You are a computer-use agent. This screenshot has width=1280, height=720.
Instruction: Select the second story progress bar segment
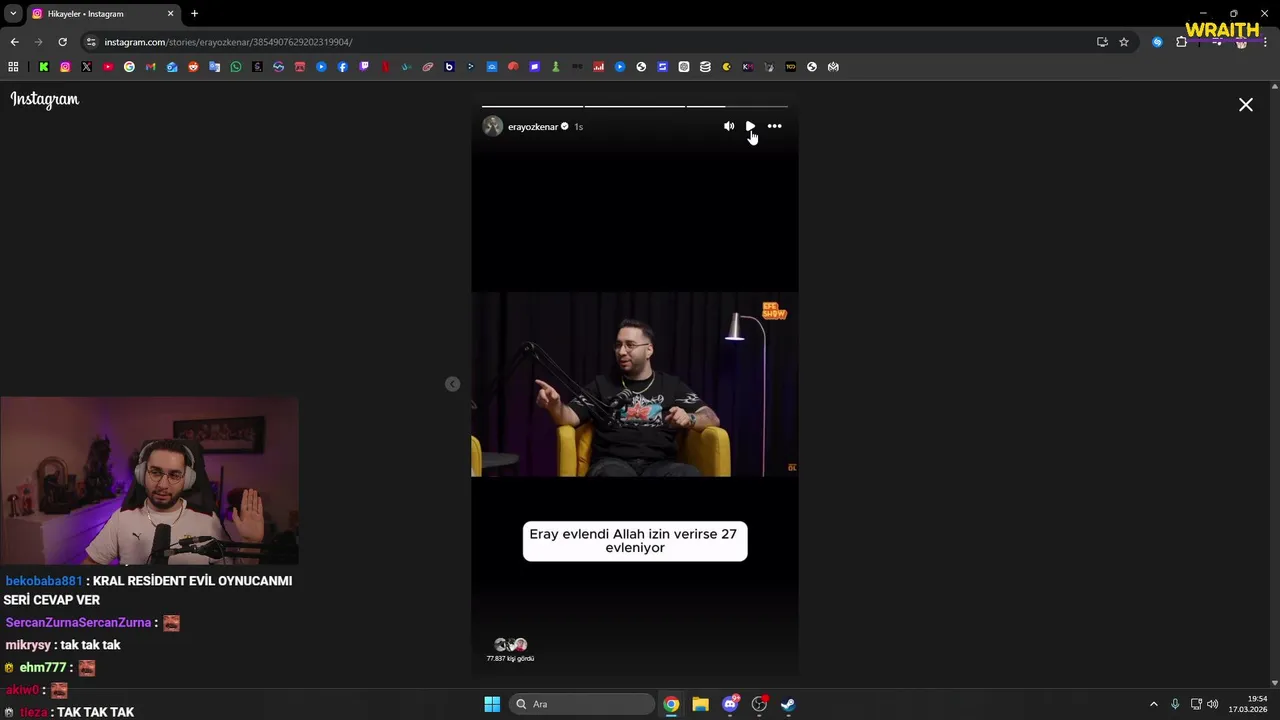(x=635, y=106)
